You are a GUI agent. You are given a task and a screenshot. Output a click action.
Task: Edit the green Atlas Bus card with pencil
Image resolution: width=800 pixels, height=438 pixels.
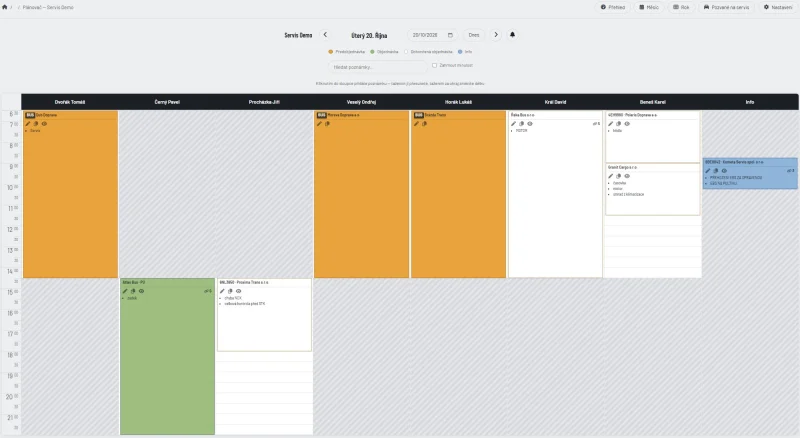coord(125,291)
